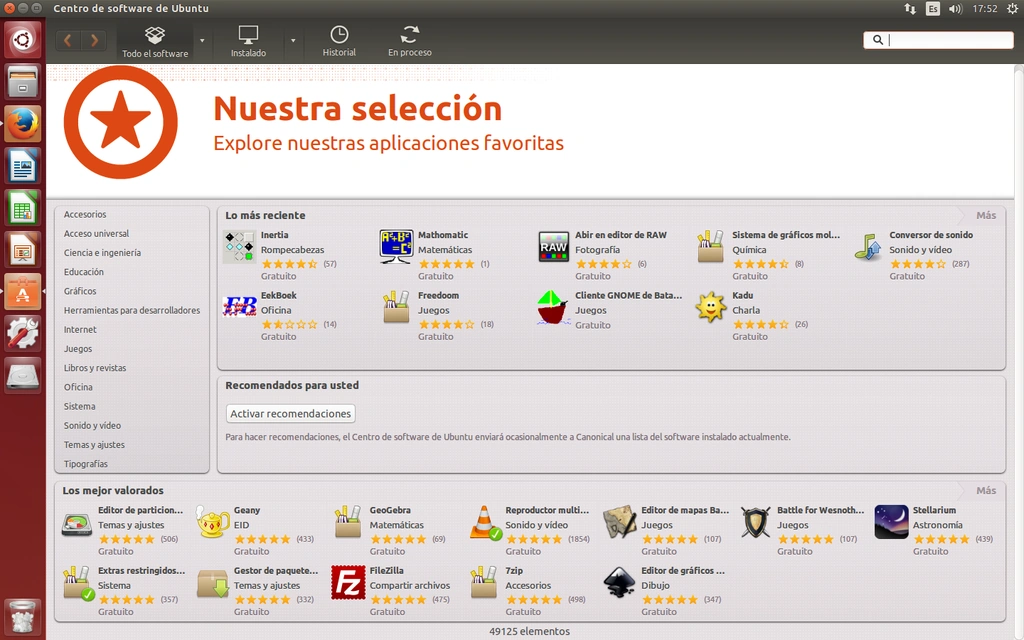This screenshot has height=640, width=1024.
Task: Open the Mathomatic app icon
Action: (396, 247)
